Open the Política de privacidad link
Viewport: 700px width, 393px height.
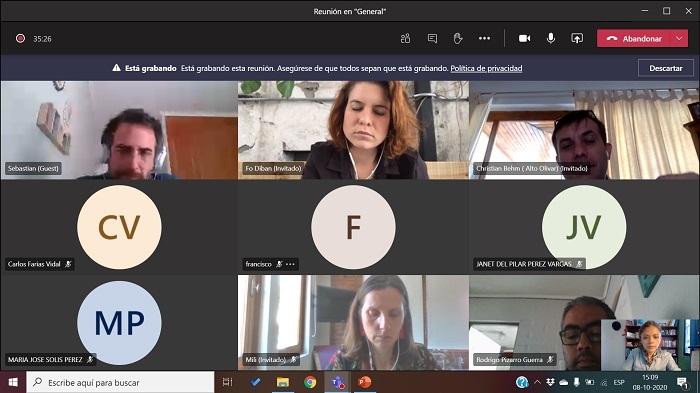click(x=486, y=68)
